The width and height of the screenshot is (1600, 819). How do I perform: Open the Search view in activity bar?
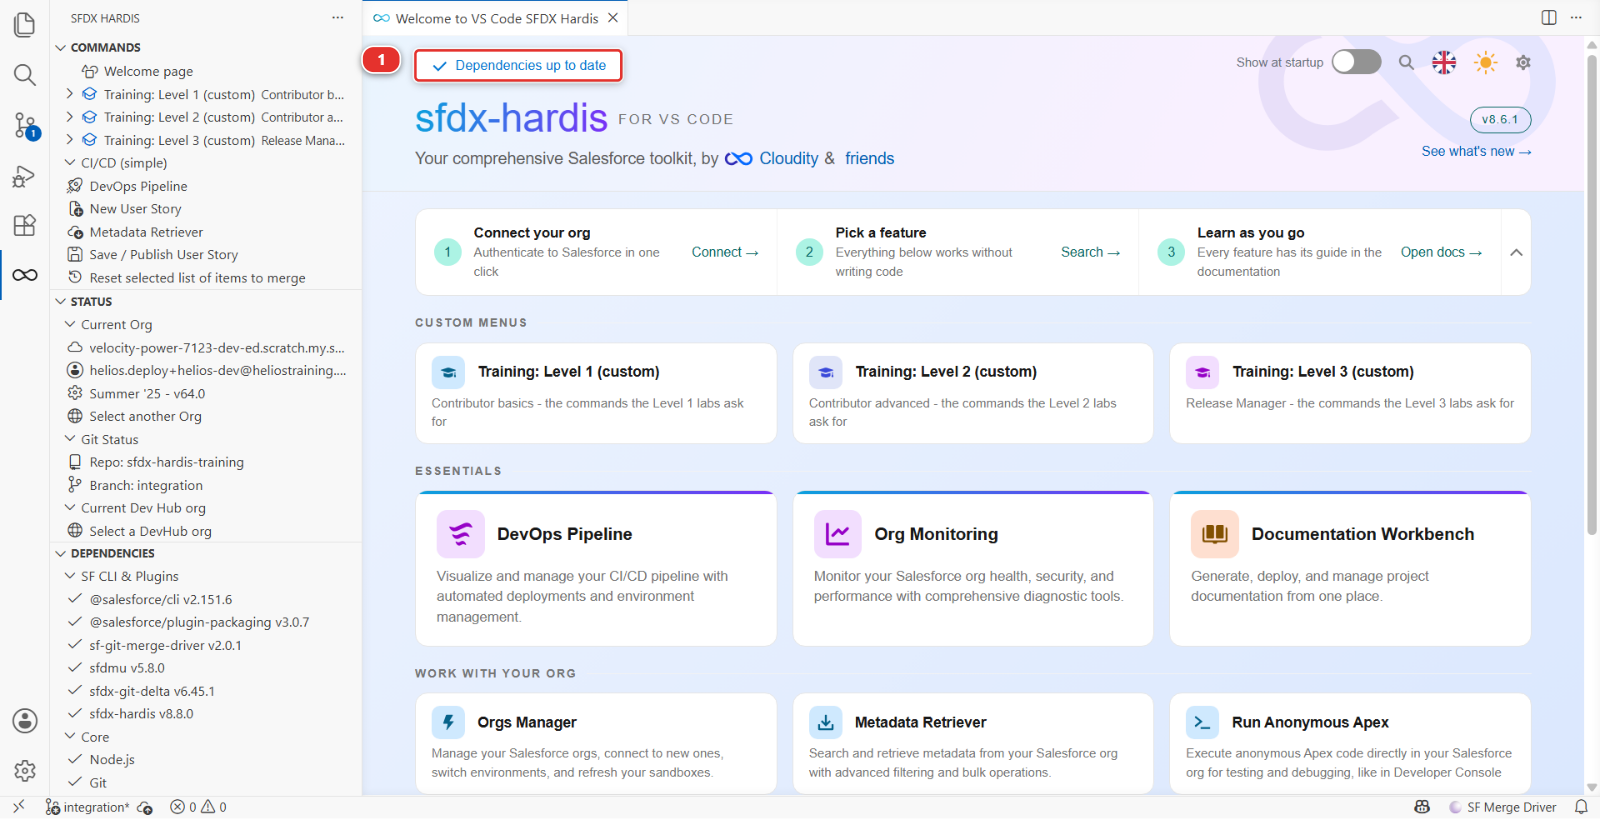tap(25, 75)
